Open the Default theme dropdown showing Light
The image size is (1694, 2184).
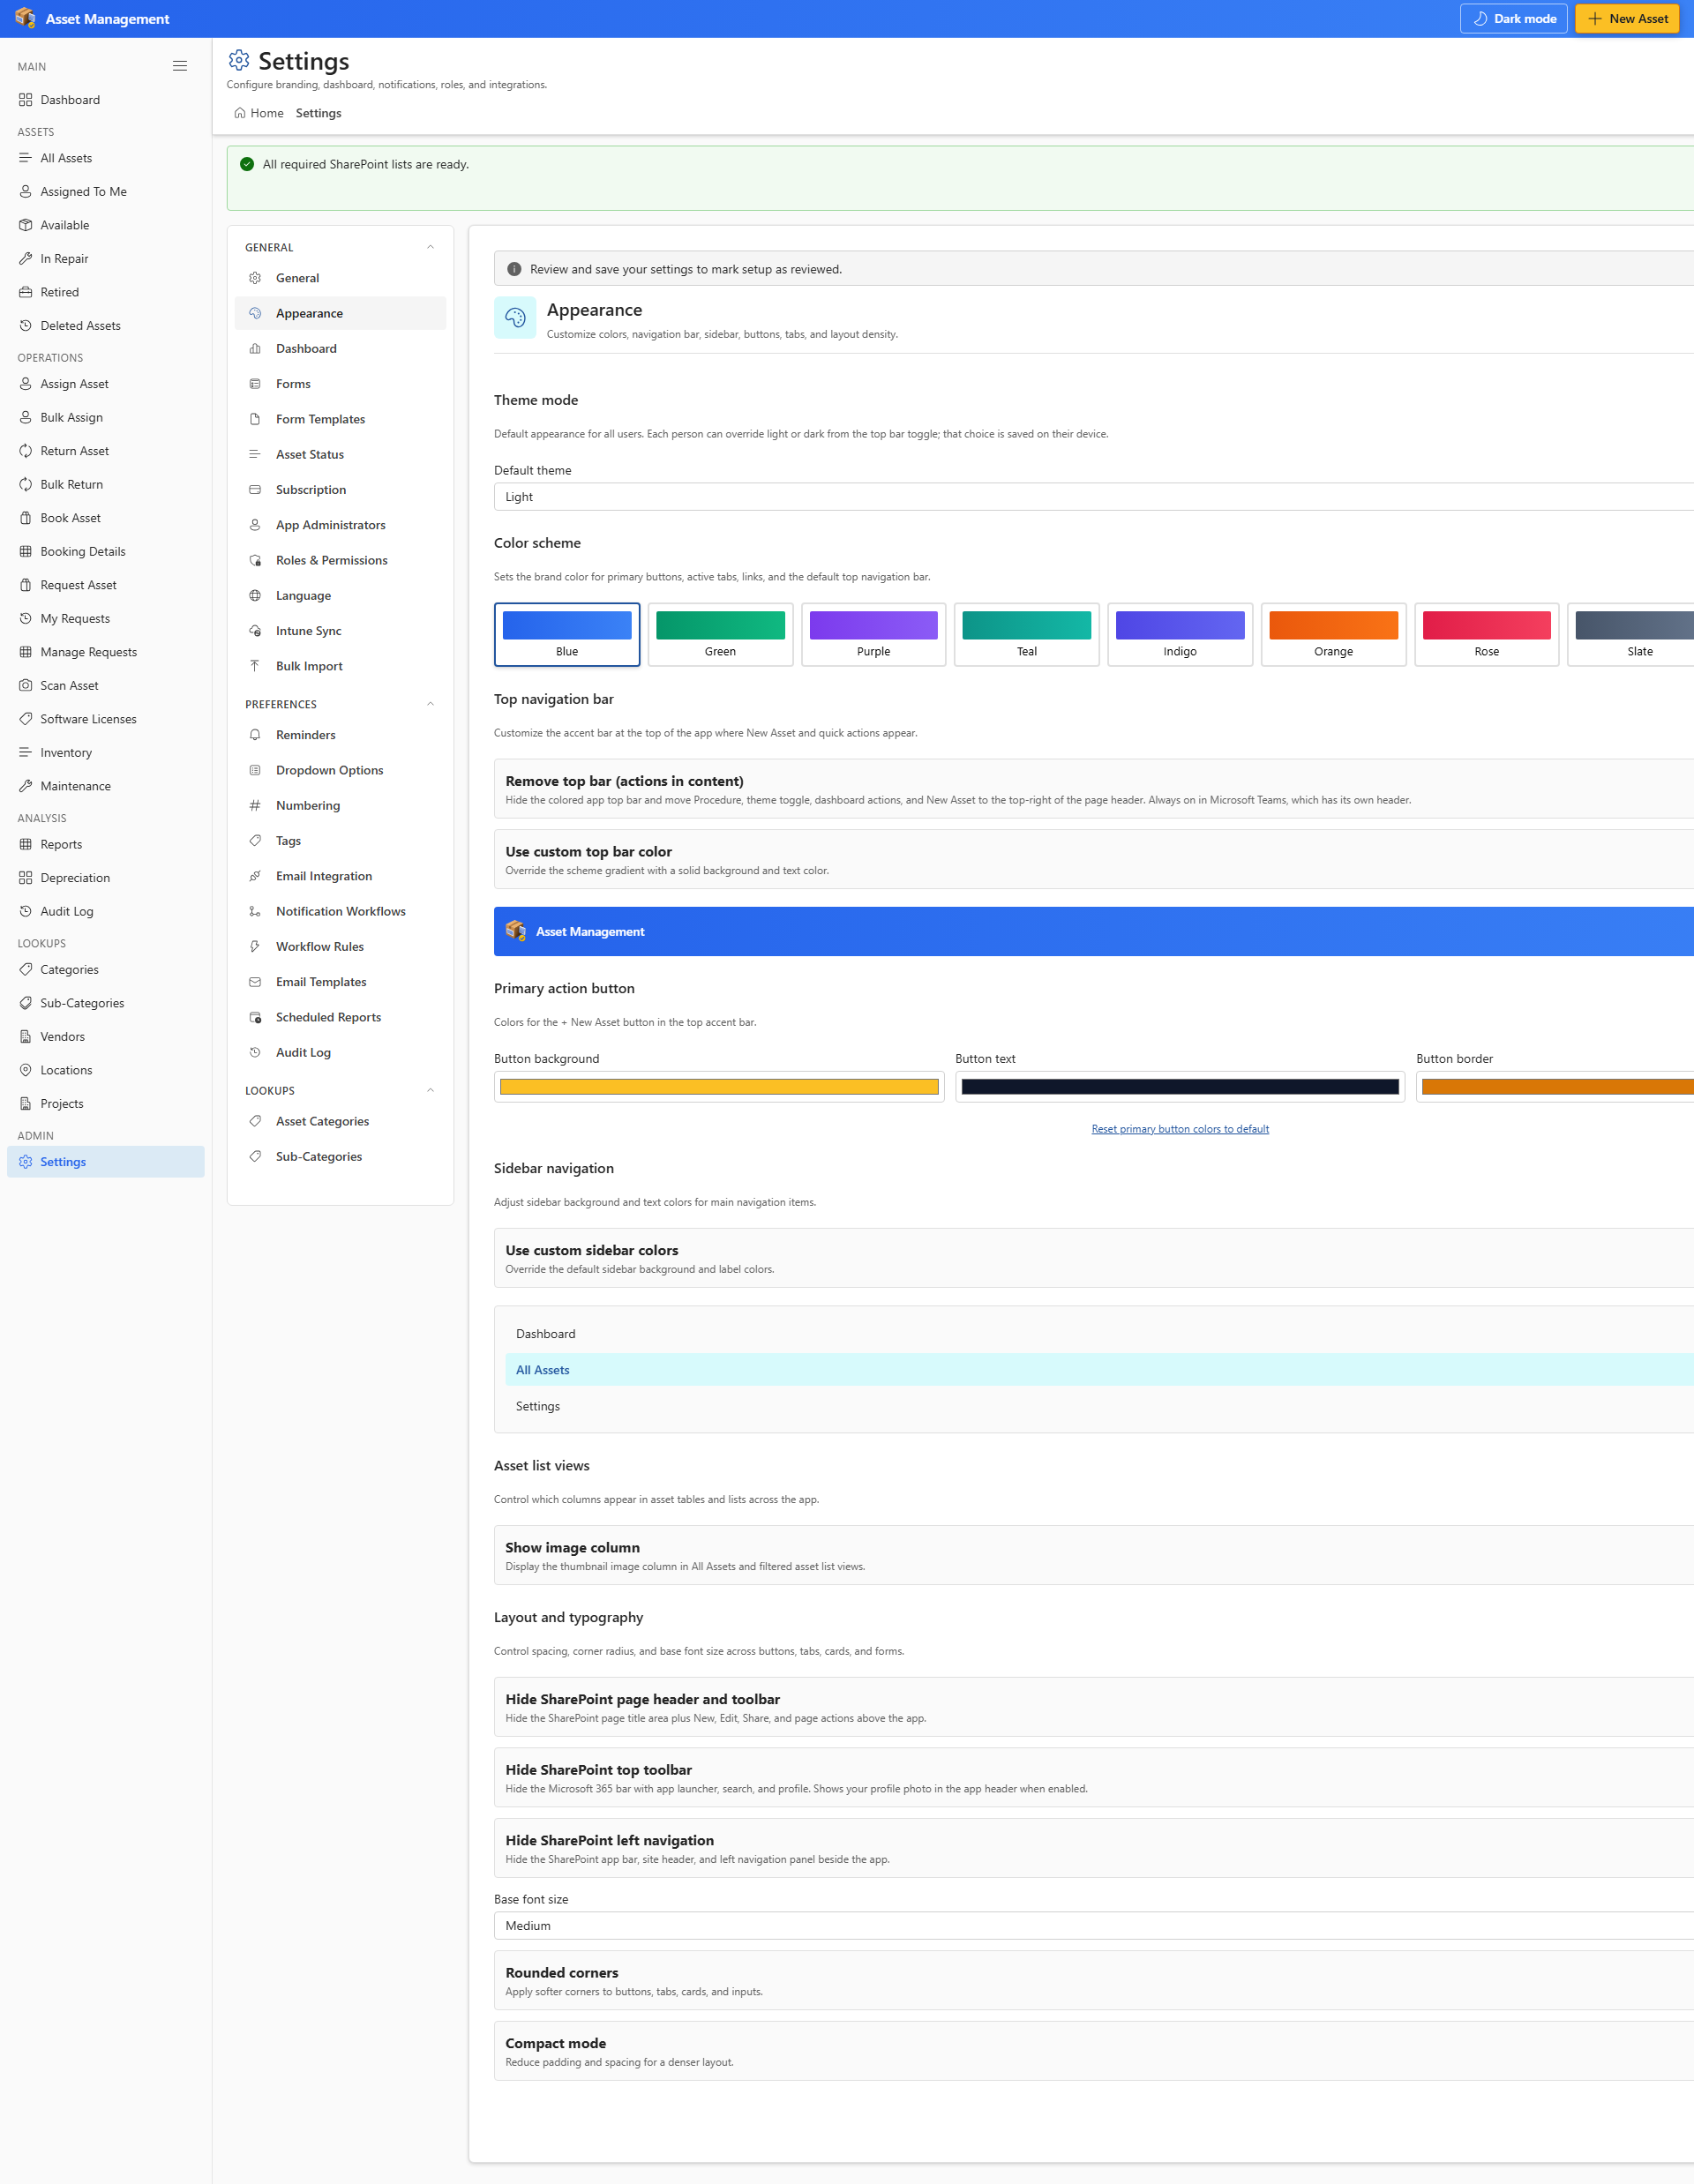point(1094,496)
